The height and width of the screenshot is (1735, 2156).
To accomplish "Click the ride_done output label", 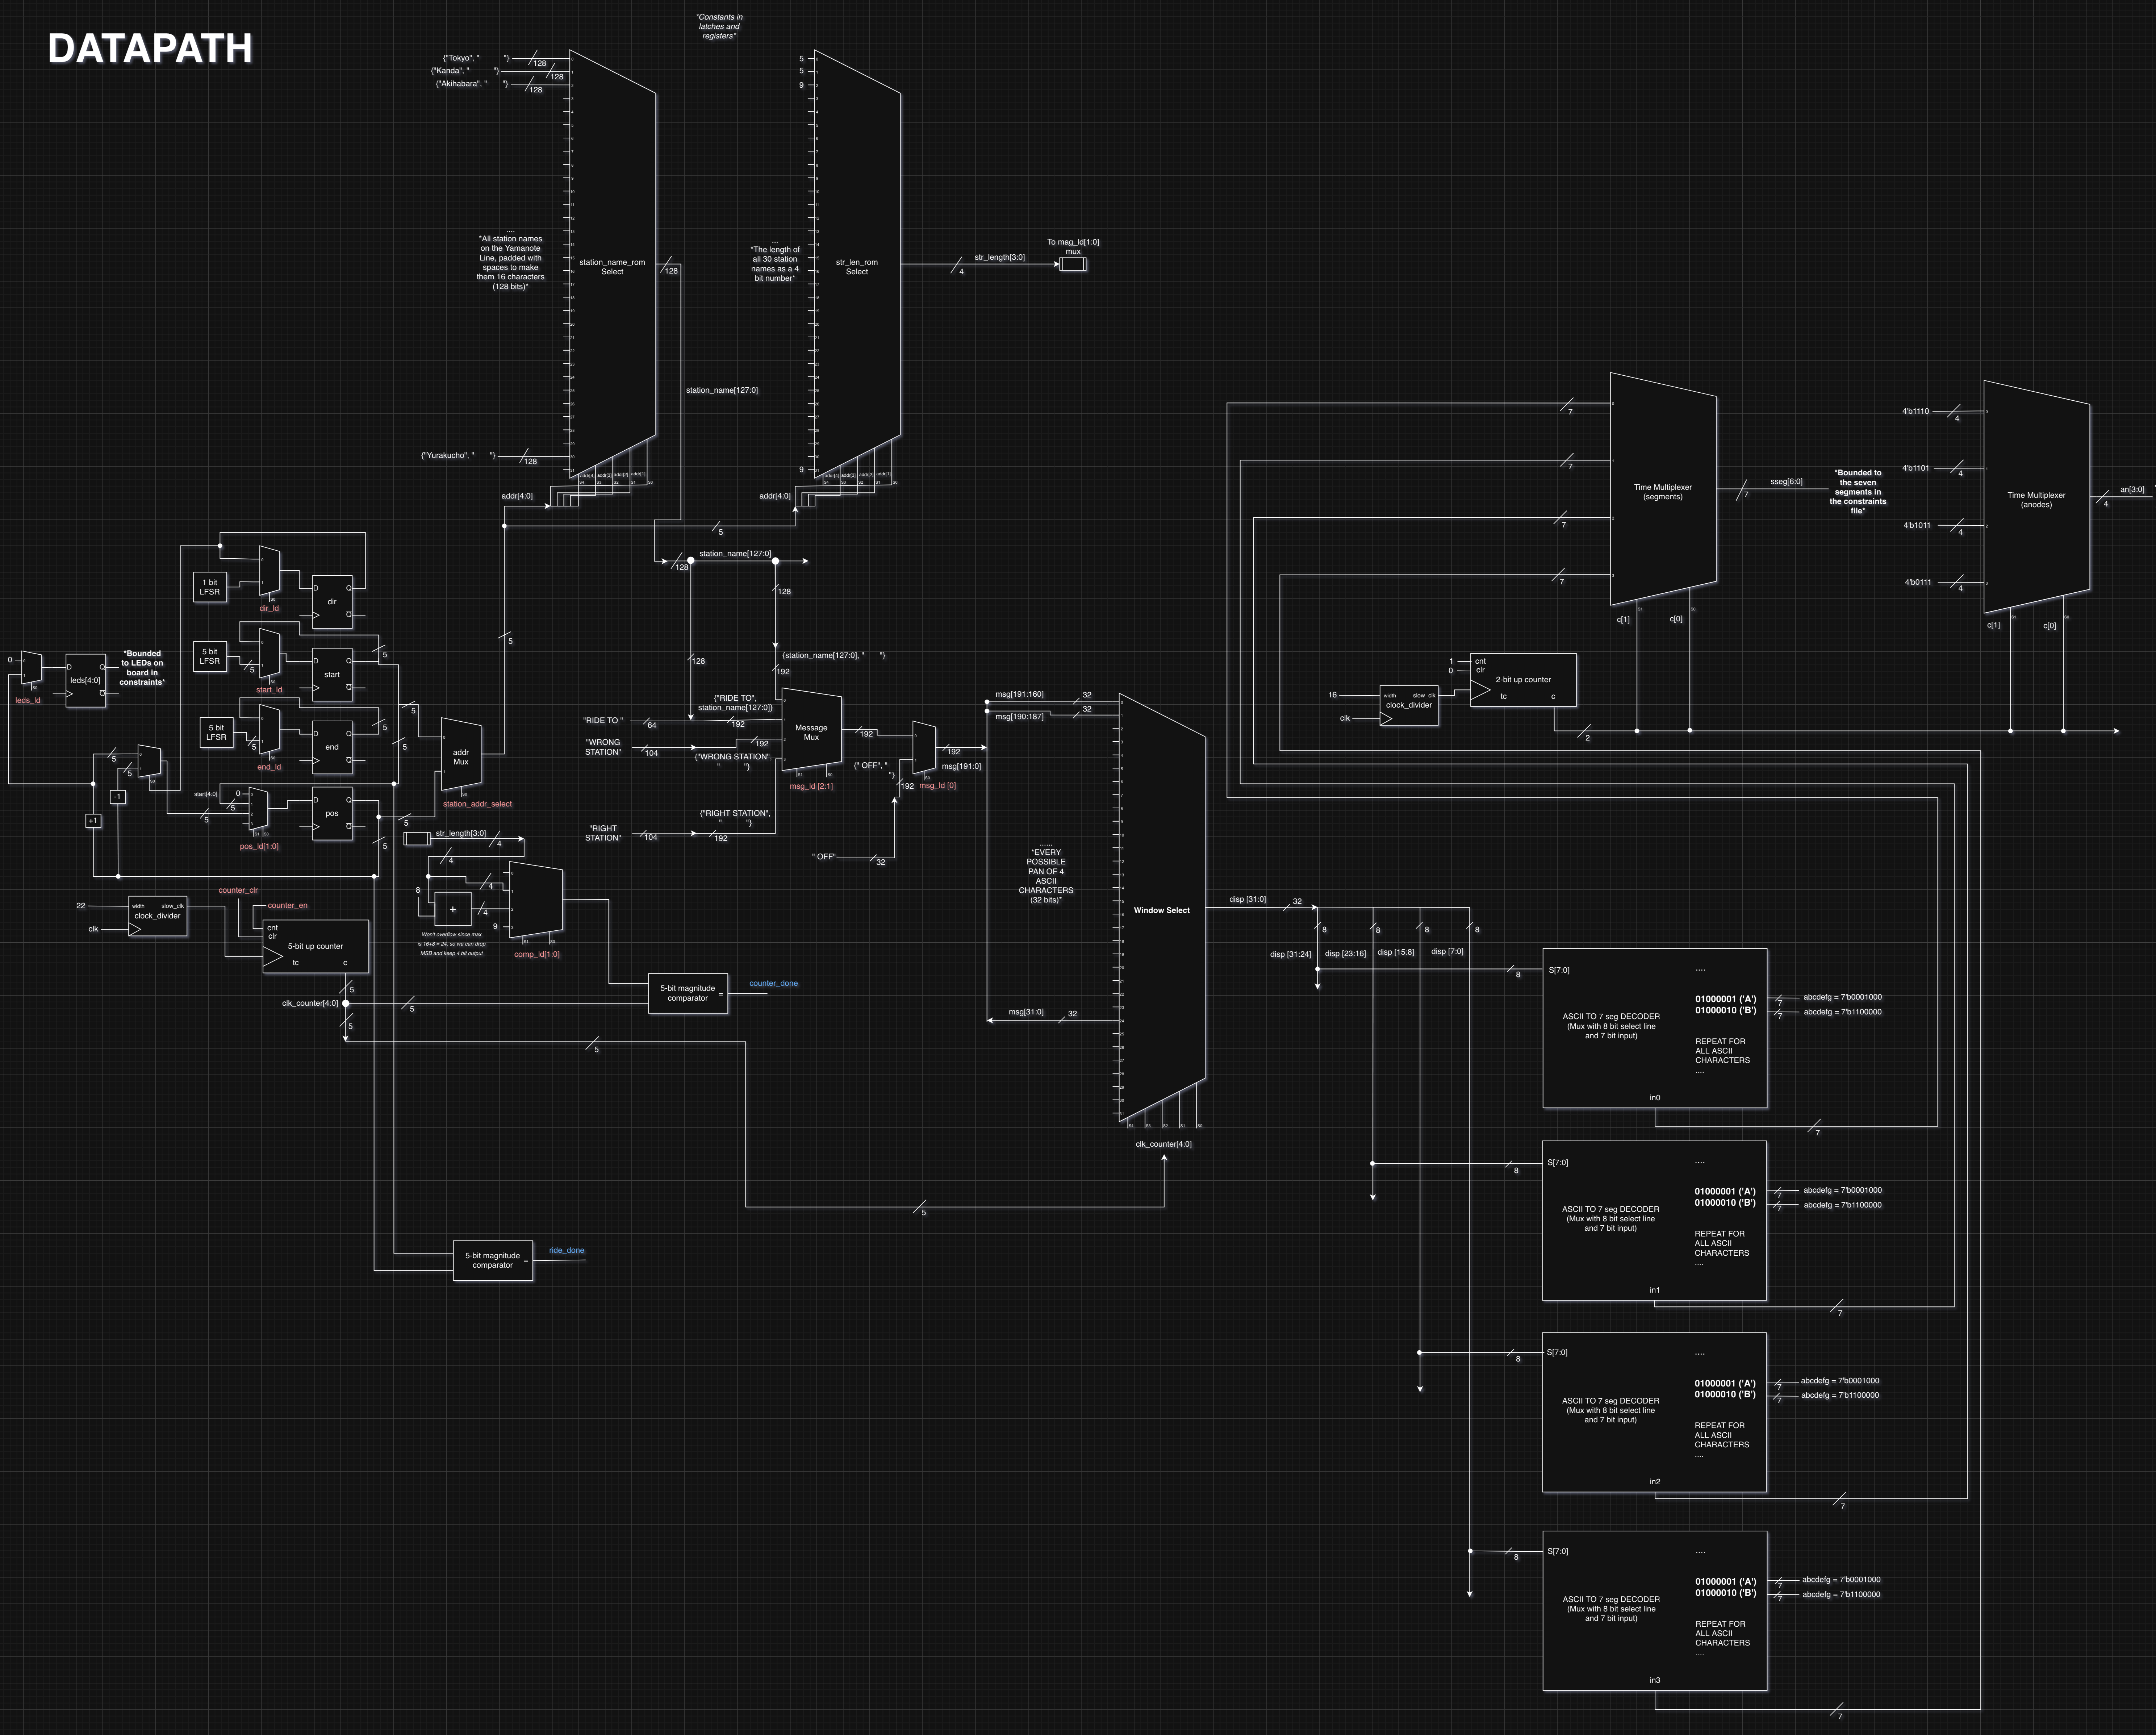I will (567, 1250).
